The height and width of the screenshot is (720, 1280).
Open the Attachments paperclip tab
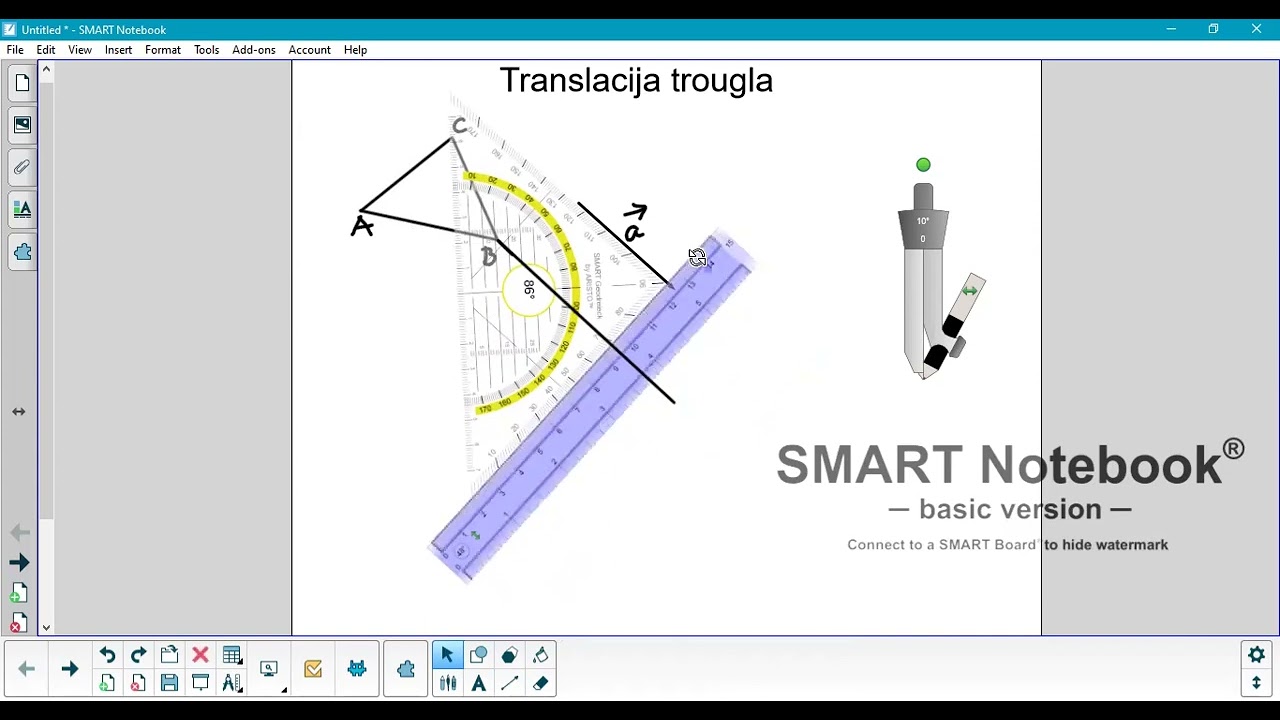pos(22,167)
